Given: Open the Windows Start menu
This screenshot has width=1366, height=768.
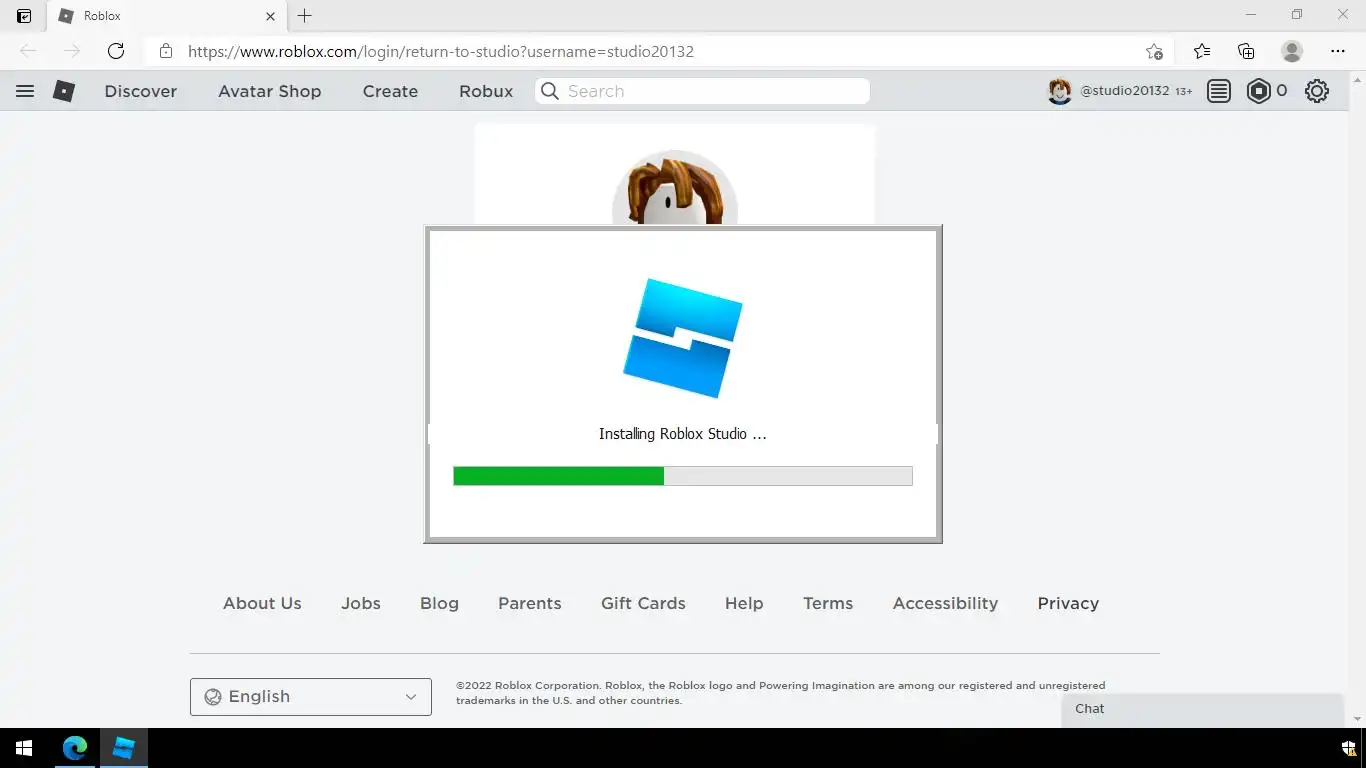Looking at the screenshot, I should pyautogui.click(x=24, y=748).
